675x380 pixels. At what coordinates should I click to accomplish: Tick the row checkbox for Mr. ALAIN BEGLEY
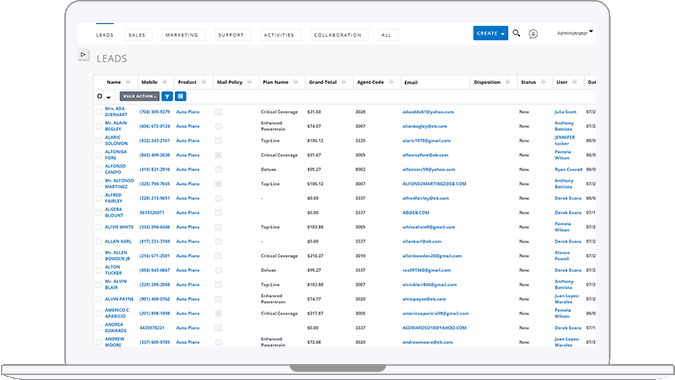coord(99,127)
